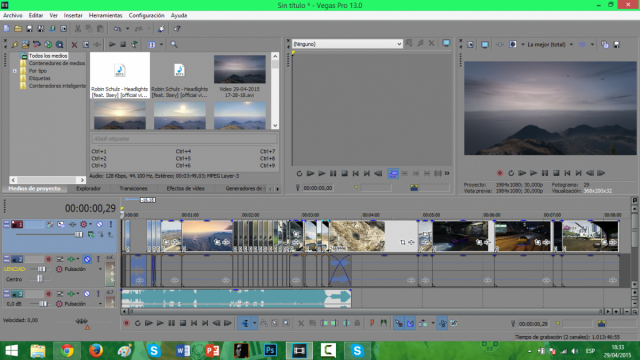Click the Open project folder icon
The width and height of the screenshot is (640, 360).
[x=18, y=29]
